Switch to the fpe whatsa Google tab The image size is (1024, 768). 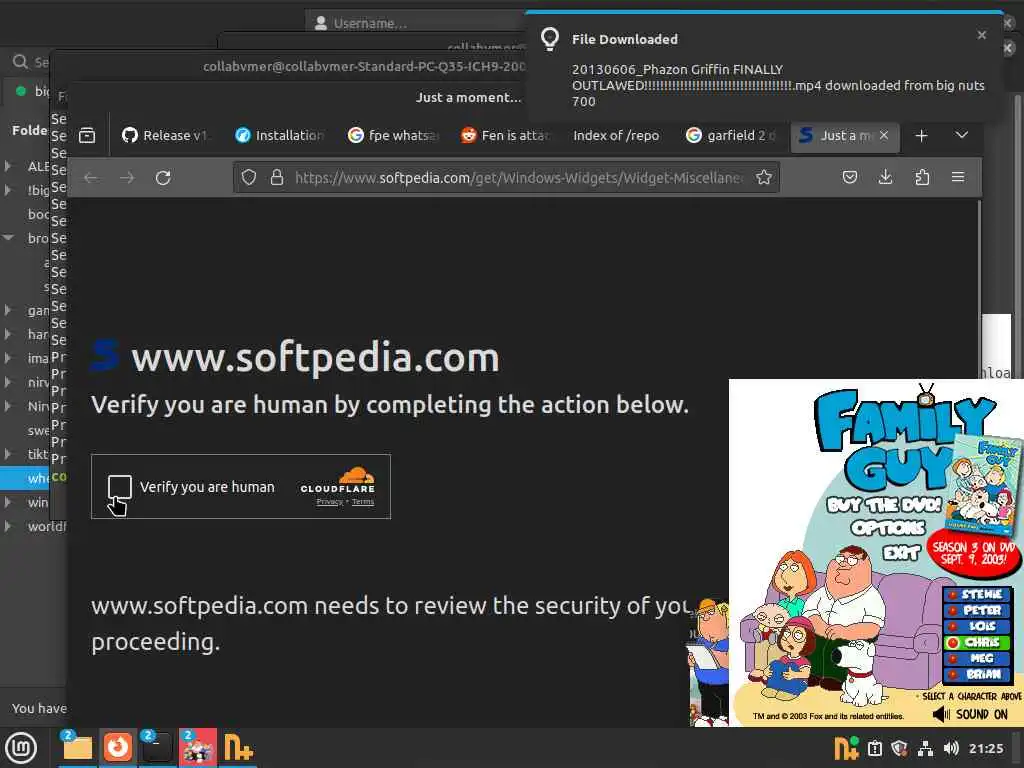[x=393, y=136]
